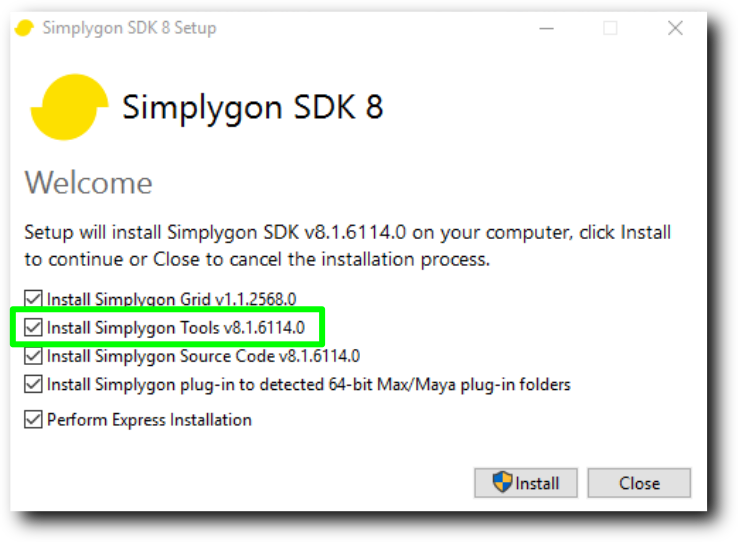Start installation with the Install button
The width and height of the screenshot is (738, 542).
pos(526,483)
